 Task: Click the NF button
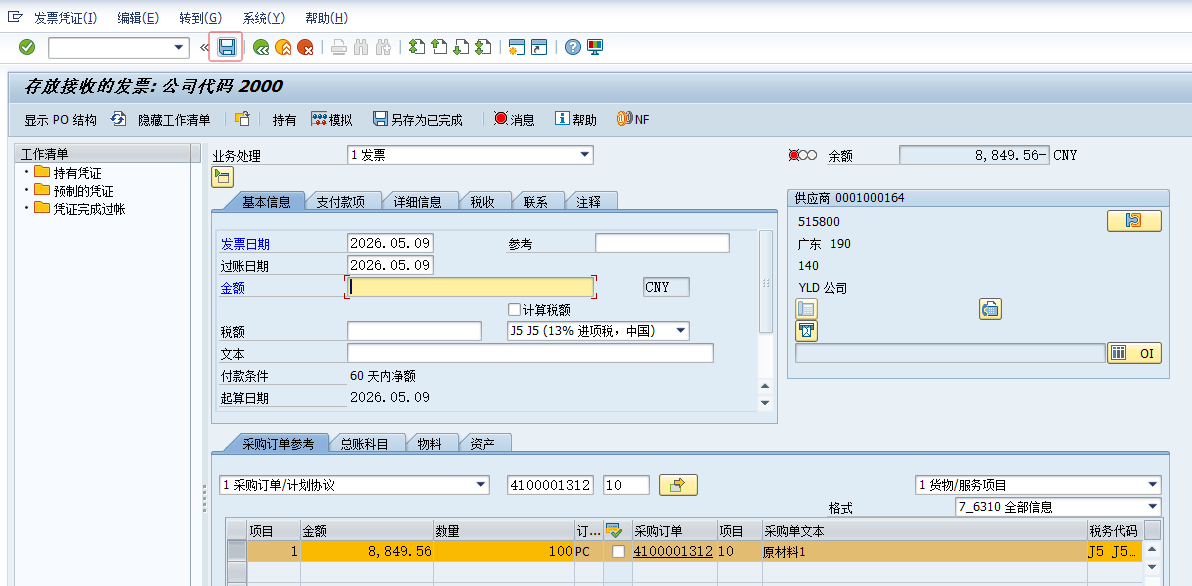[632, 119]
